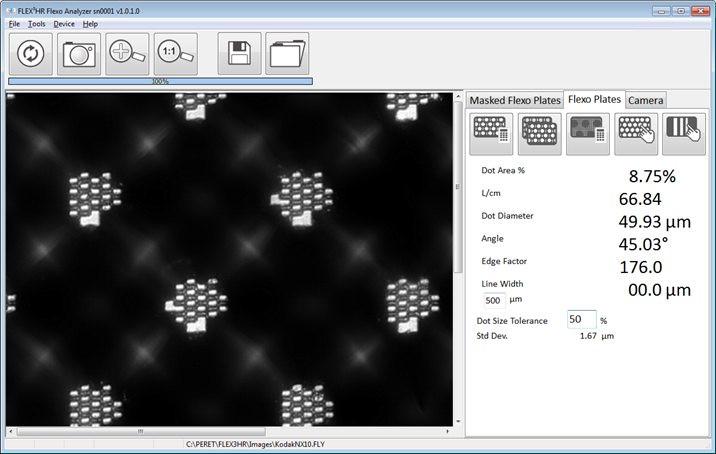The image size is (716, 454).
Task: Click the horizontal scrollbar left arrow
Action: click(11, 431)
